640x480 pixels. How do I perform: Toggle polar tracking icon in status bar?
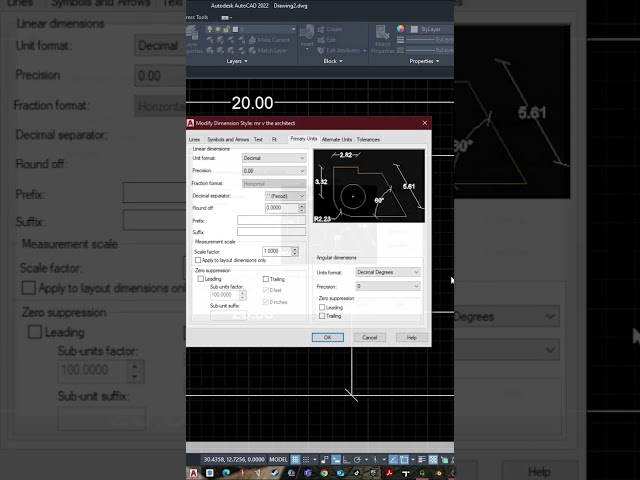coord(357,460)
